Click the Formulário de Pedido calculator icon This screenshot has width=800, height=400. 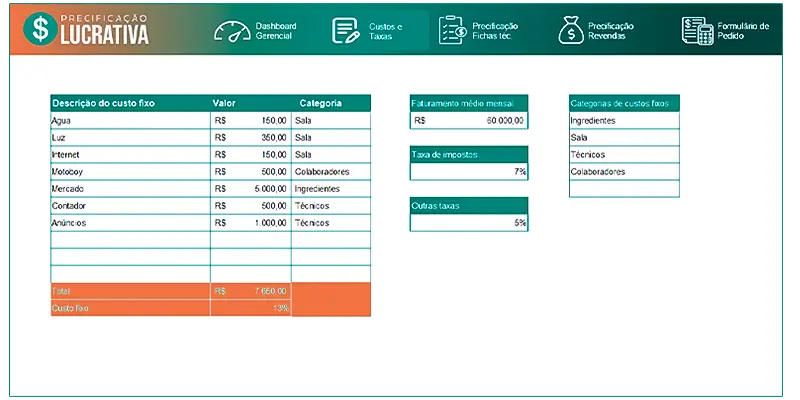click(696, 30)
